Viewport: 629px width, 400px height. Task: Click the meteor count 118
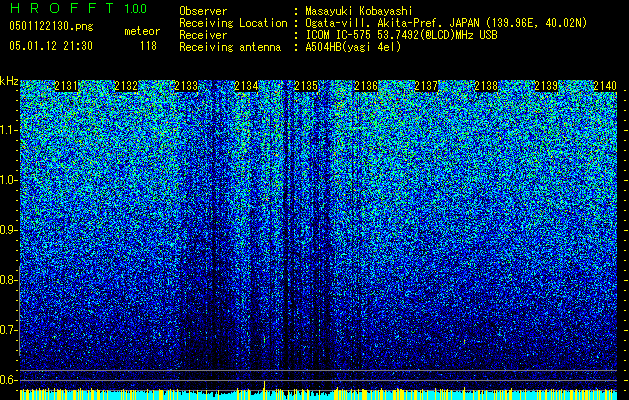tap(148, 46)
